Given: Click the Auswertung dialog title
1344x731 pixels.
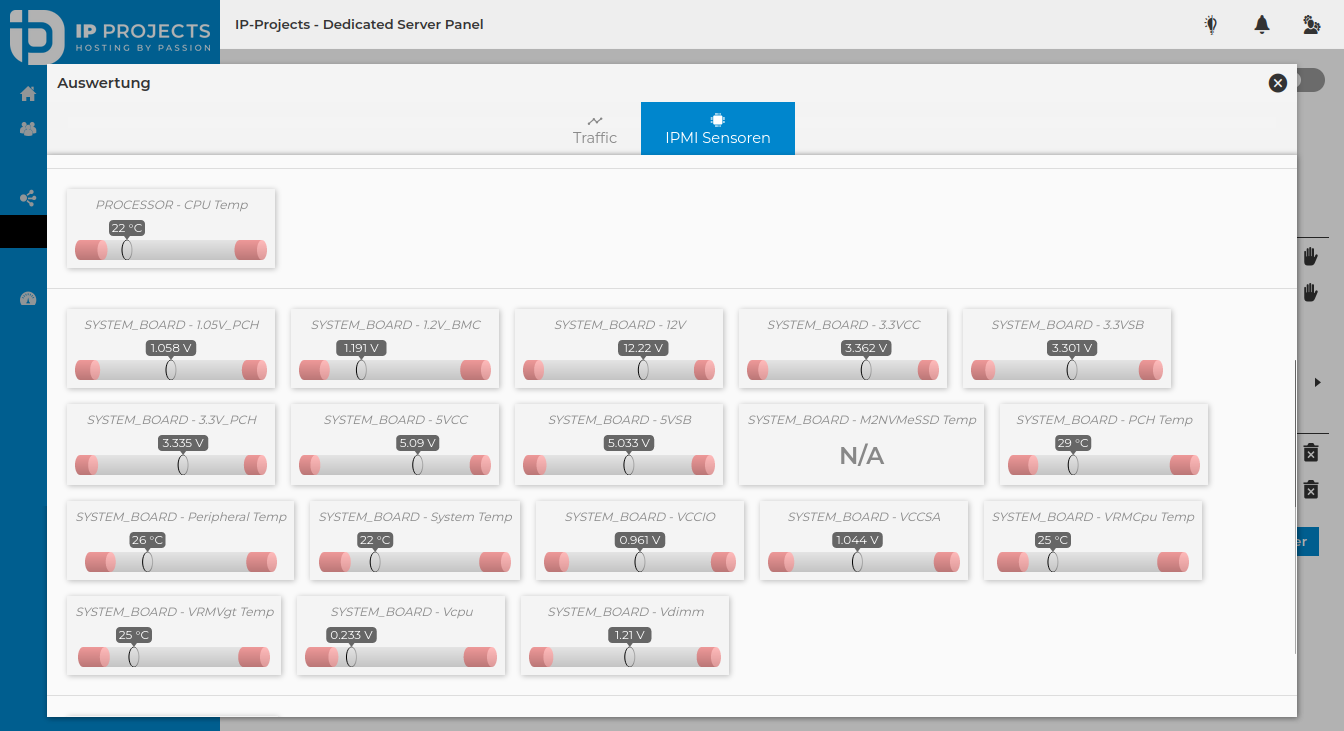Looking at the screenshot, I should pos(104,83).
